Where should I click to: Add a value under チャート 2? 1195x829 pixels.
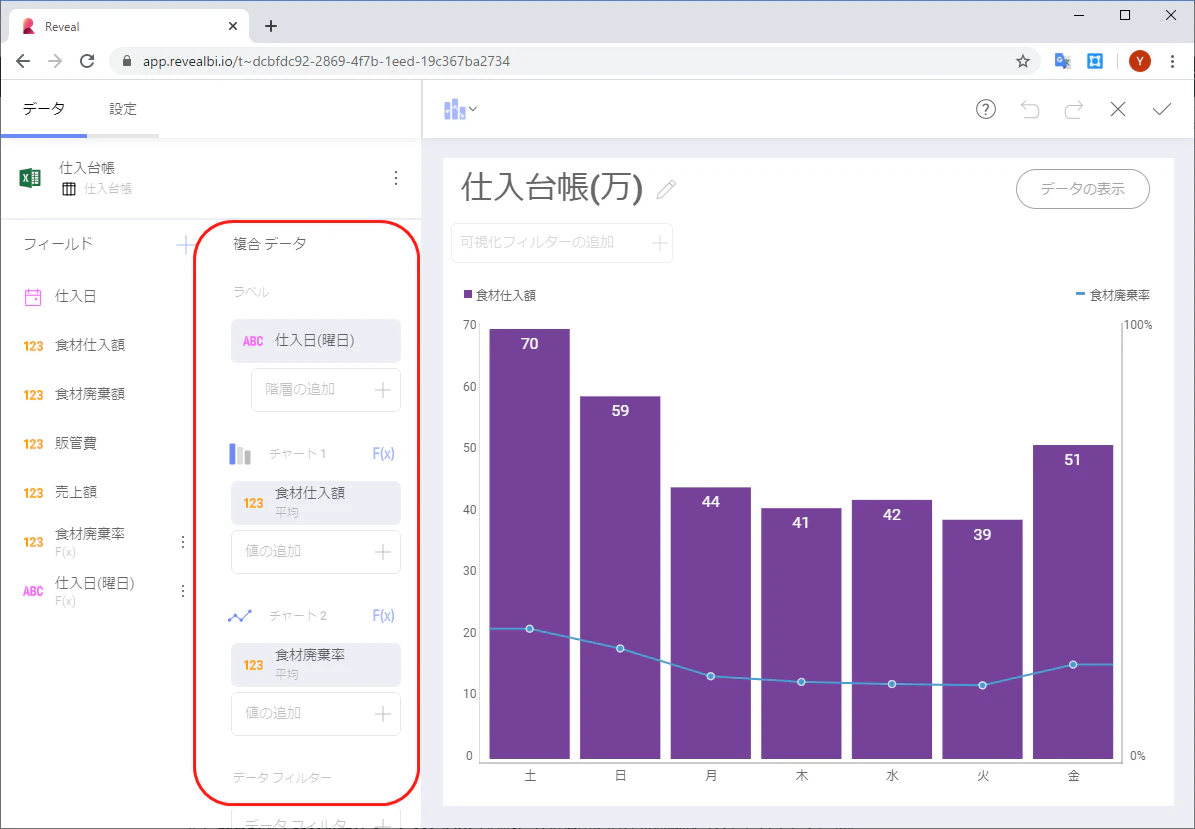click(x=316, y=714)
